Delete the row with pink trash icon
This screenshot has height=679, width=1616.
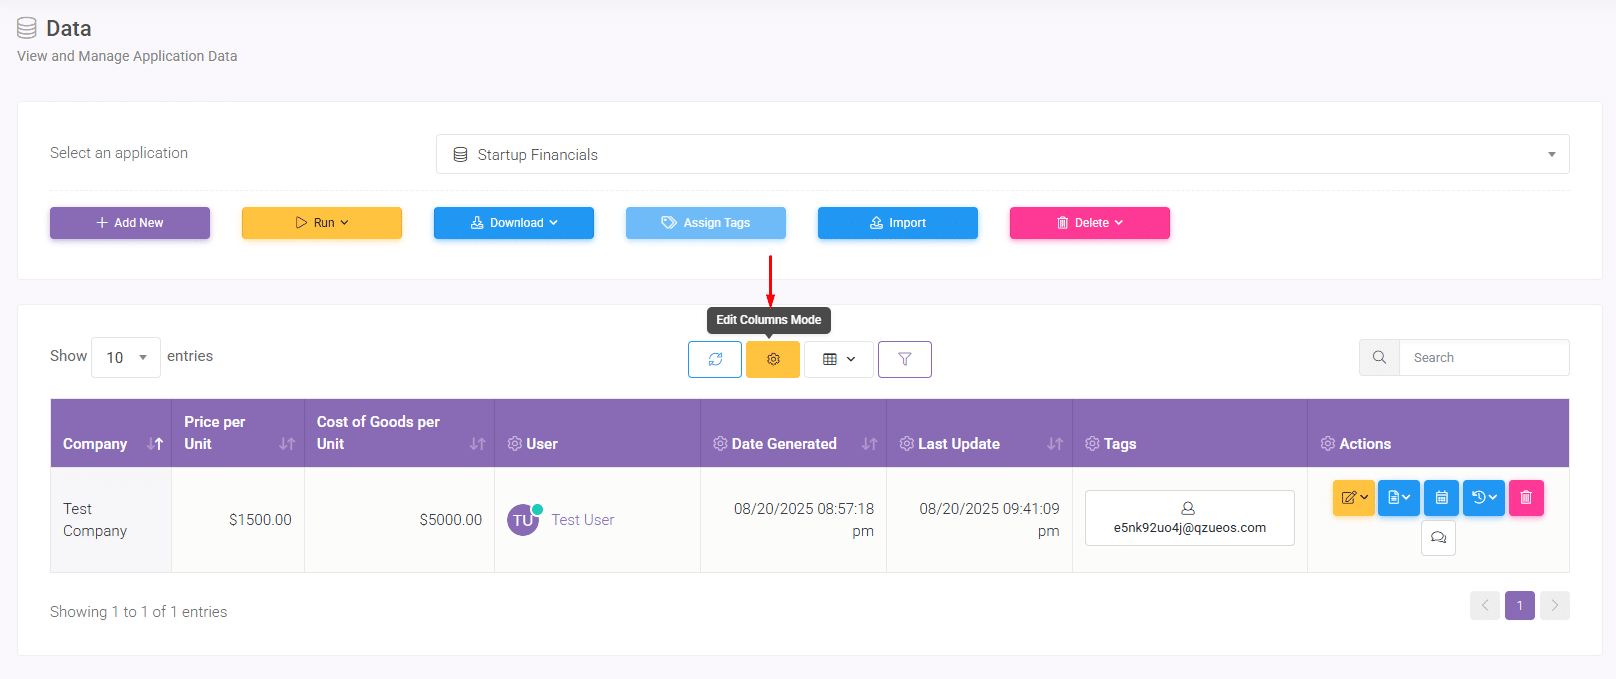[x=1526, y=497]
